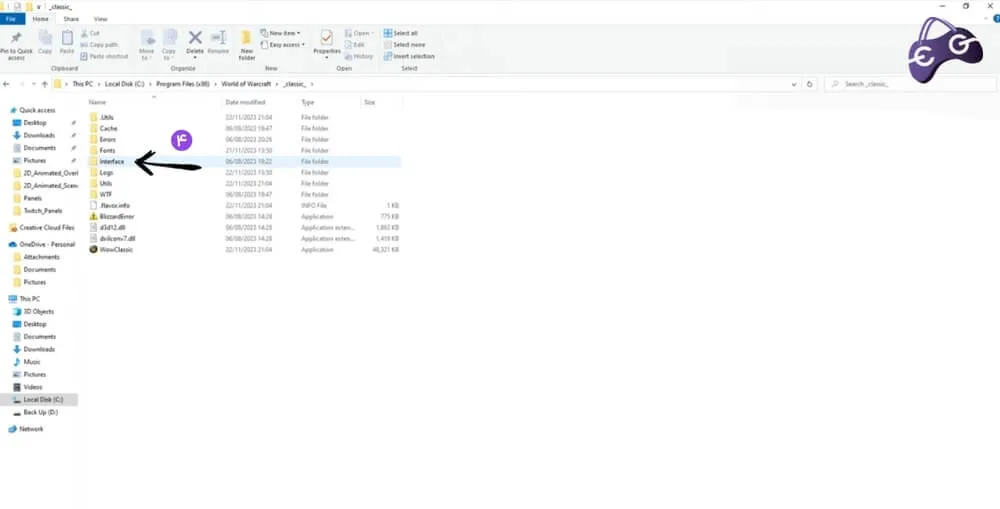Click the History command in the ribbon

click(x=359, y=56)
